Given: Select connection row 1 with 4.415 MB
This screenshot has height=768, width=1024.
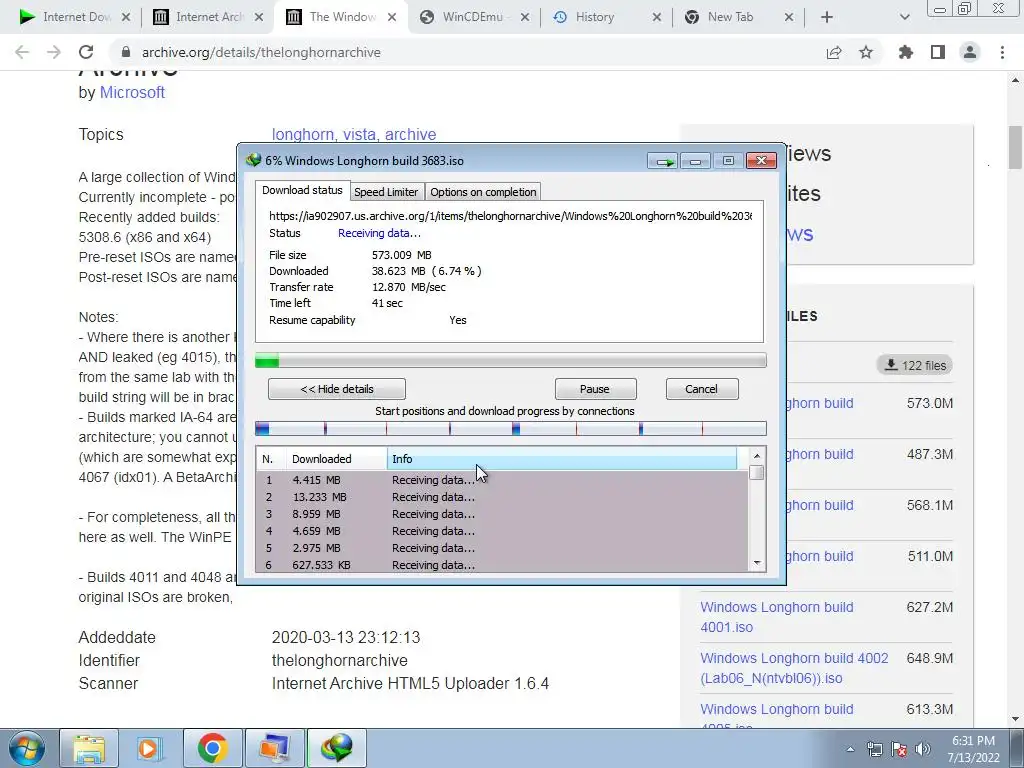Looking at the screenshot, I should coord(502,480).
